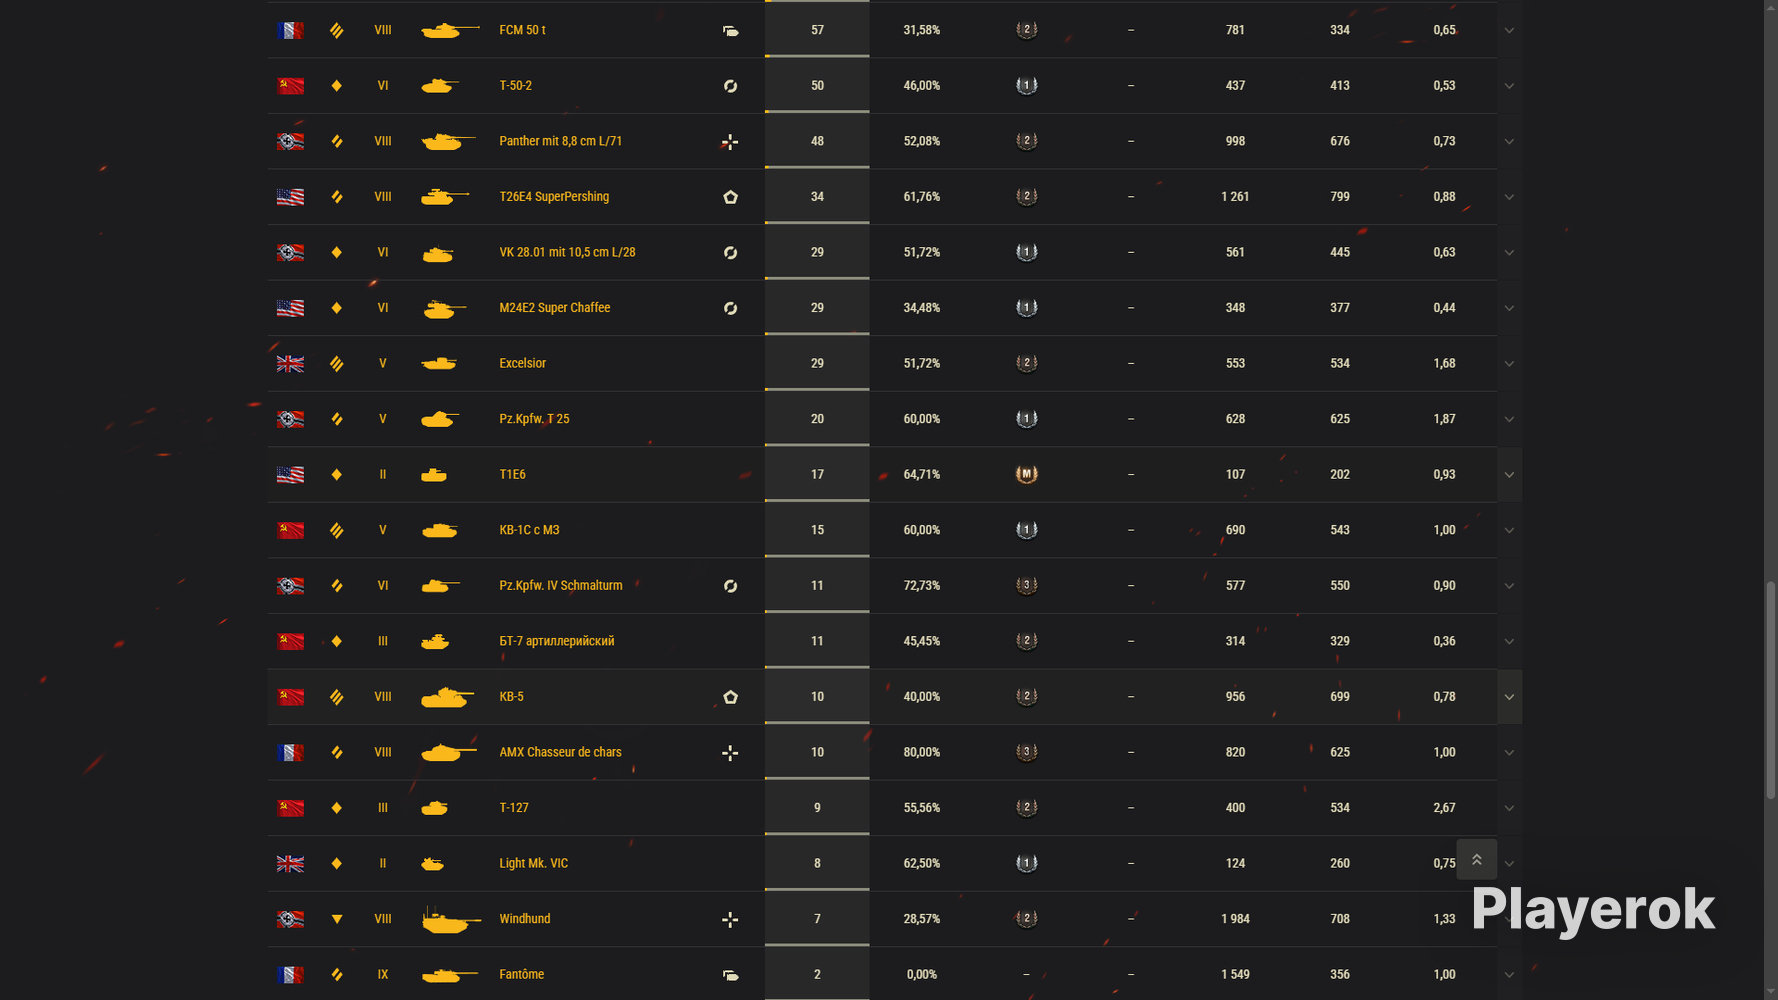Viewport: 1778px width, 1000px height.
Task: Click the T26E4 SuperPershing premium badge icon
Action: coord(730,197)
